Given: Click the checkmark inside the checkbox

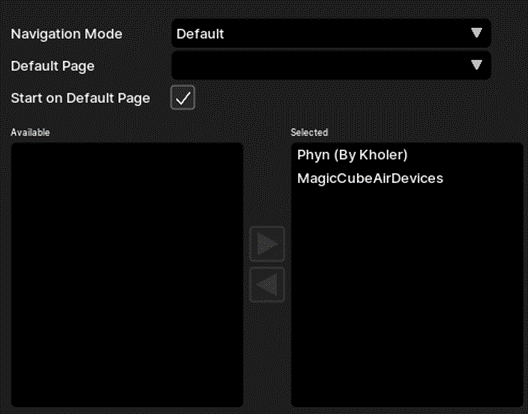Looking at the screenshot, I should pos(183,98).
